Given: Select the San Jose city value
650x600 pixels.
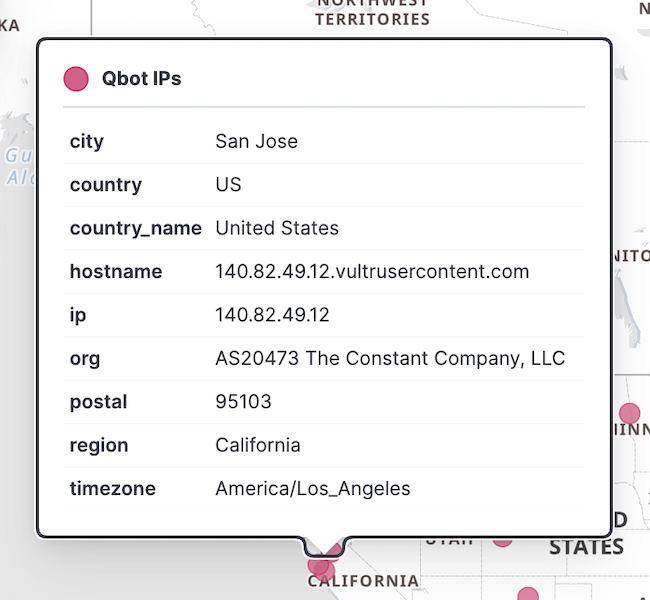Looking at the screenshot, I should [256, 141].
